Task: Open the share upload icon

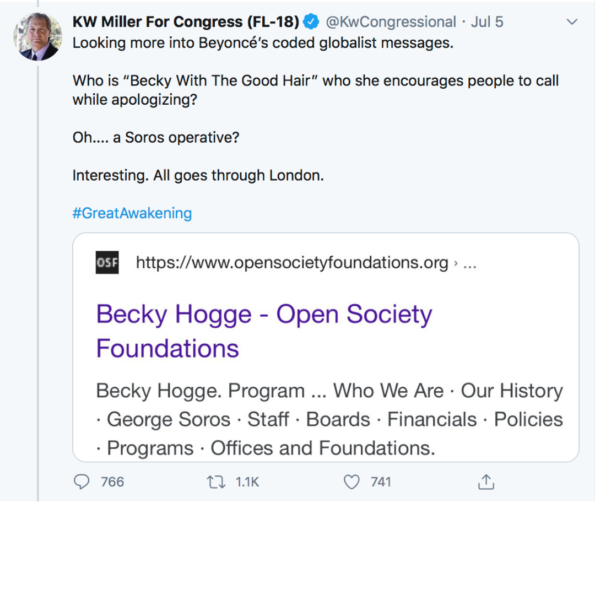Action: click(x=486, y=482)
